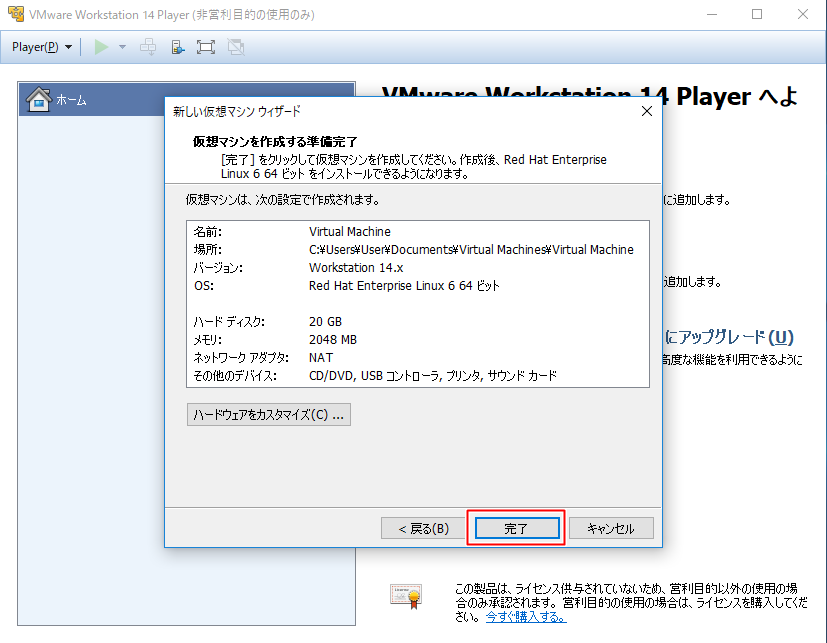The width and height of the screenshot is (827, 643).
Task: Click the ハード ディスク: label
Action: 229,322
